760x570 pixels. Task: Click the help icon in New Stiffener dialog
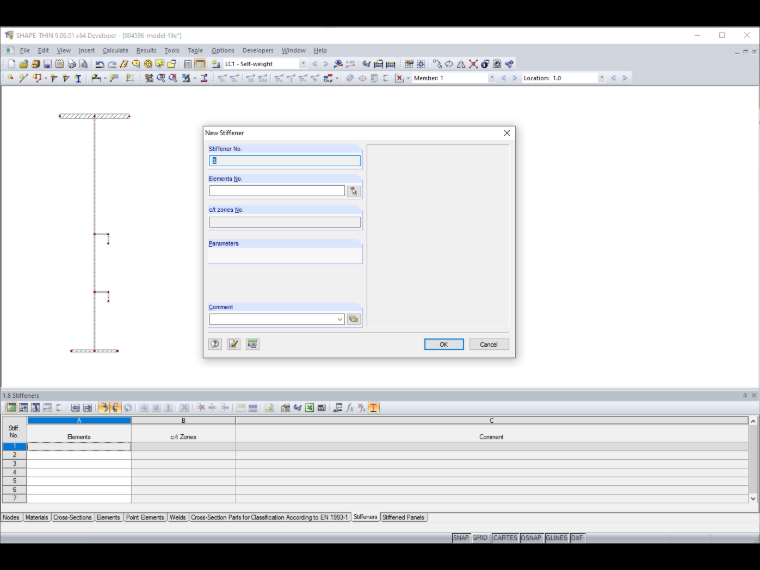(215, 344)
